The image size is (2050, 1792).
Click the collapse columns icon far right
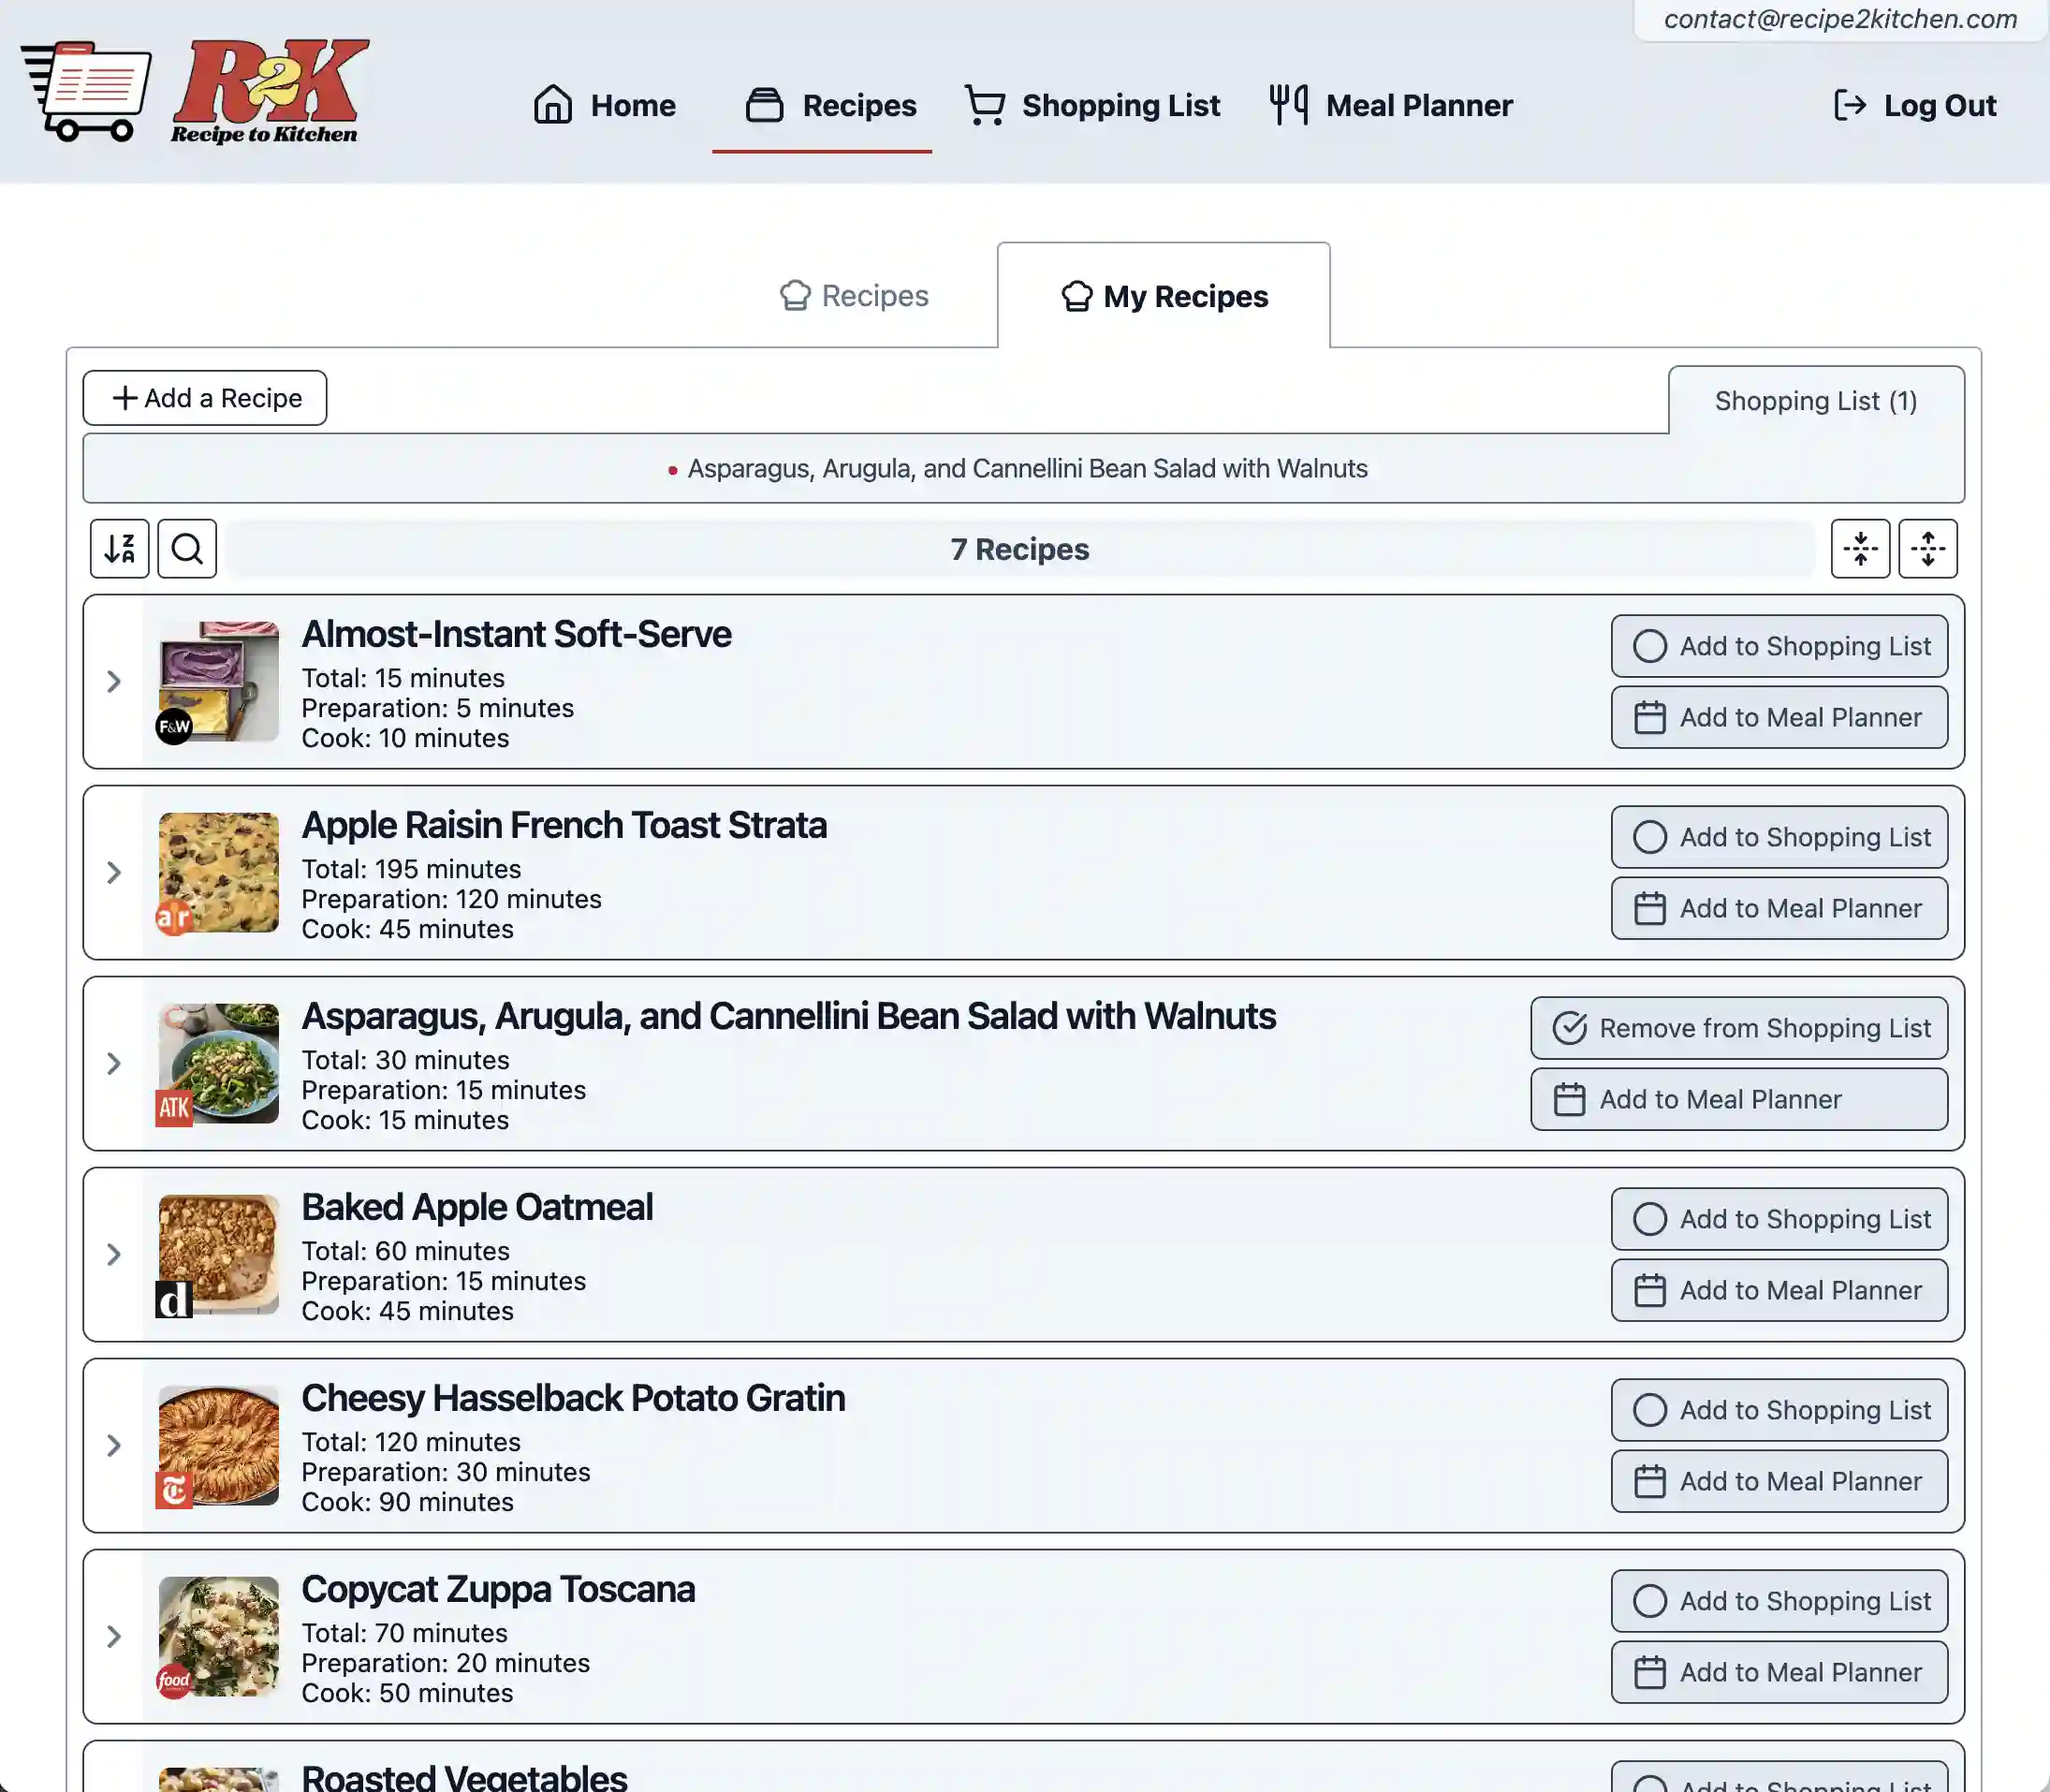[1862, 548]
